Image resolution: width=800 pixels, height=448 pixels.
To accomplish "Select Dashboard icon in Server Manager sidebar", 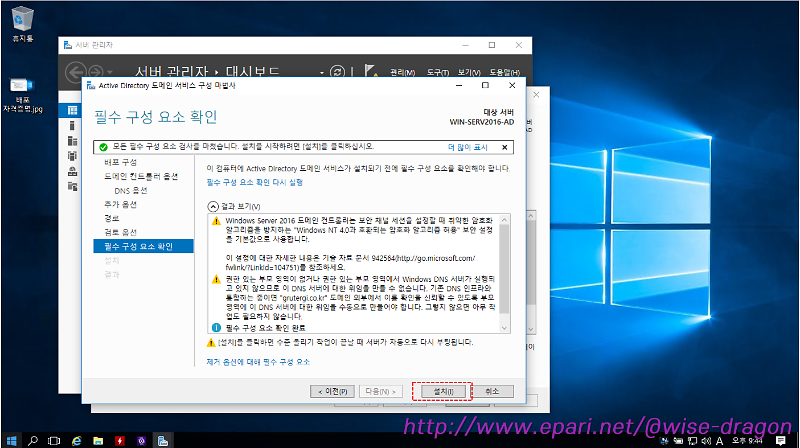I will click(x=72, y=110).
